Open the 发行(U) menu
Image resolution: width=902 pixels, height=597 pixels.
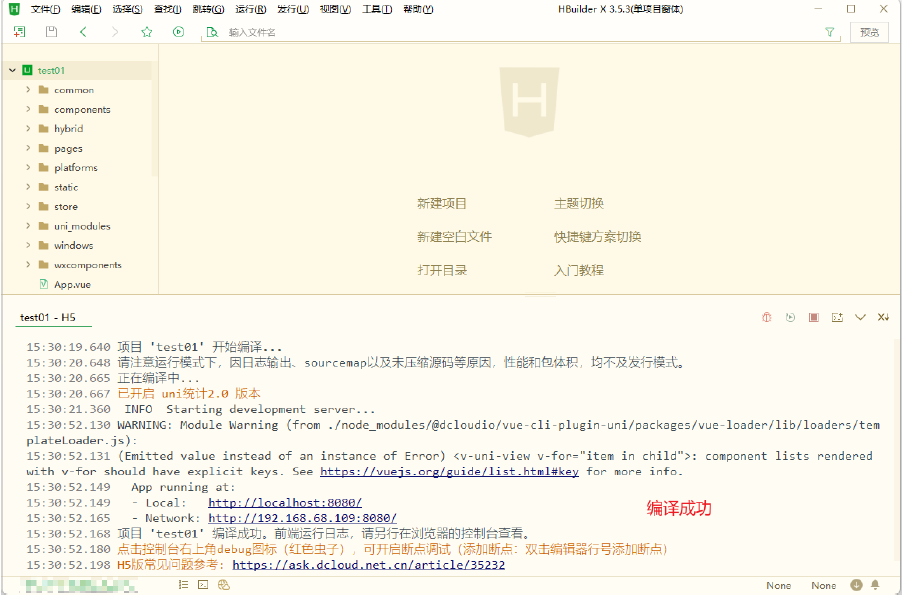coord(293,9)
